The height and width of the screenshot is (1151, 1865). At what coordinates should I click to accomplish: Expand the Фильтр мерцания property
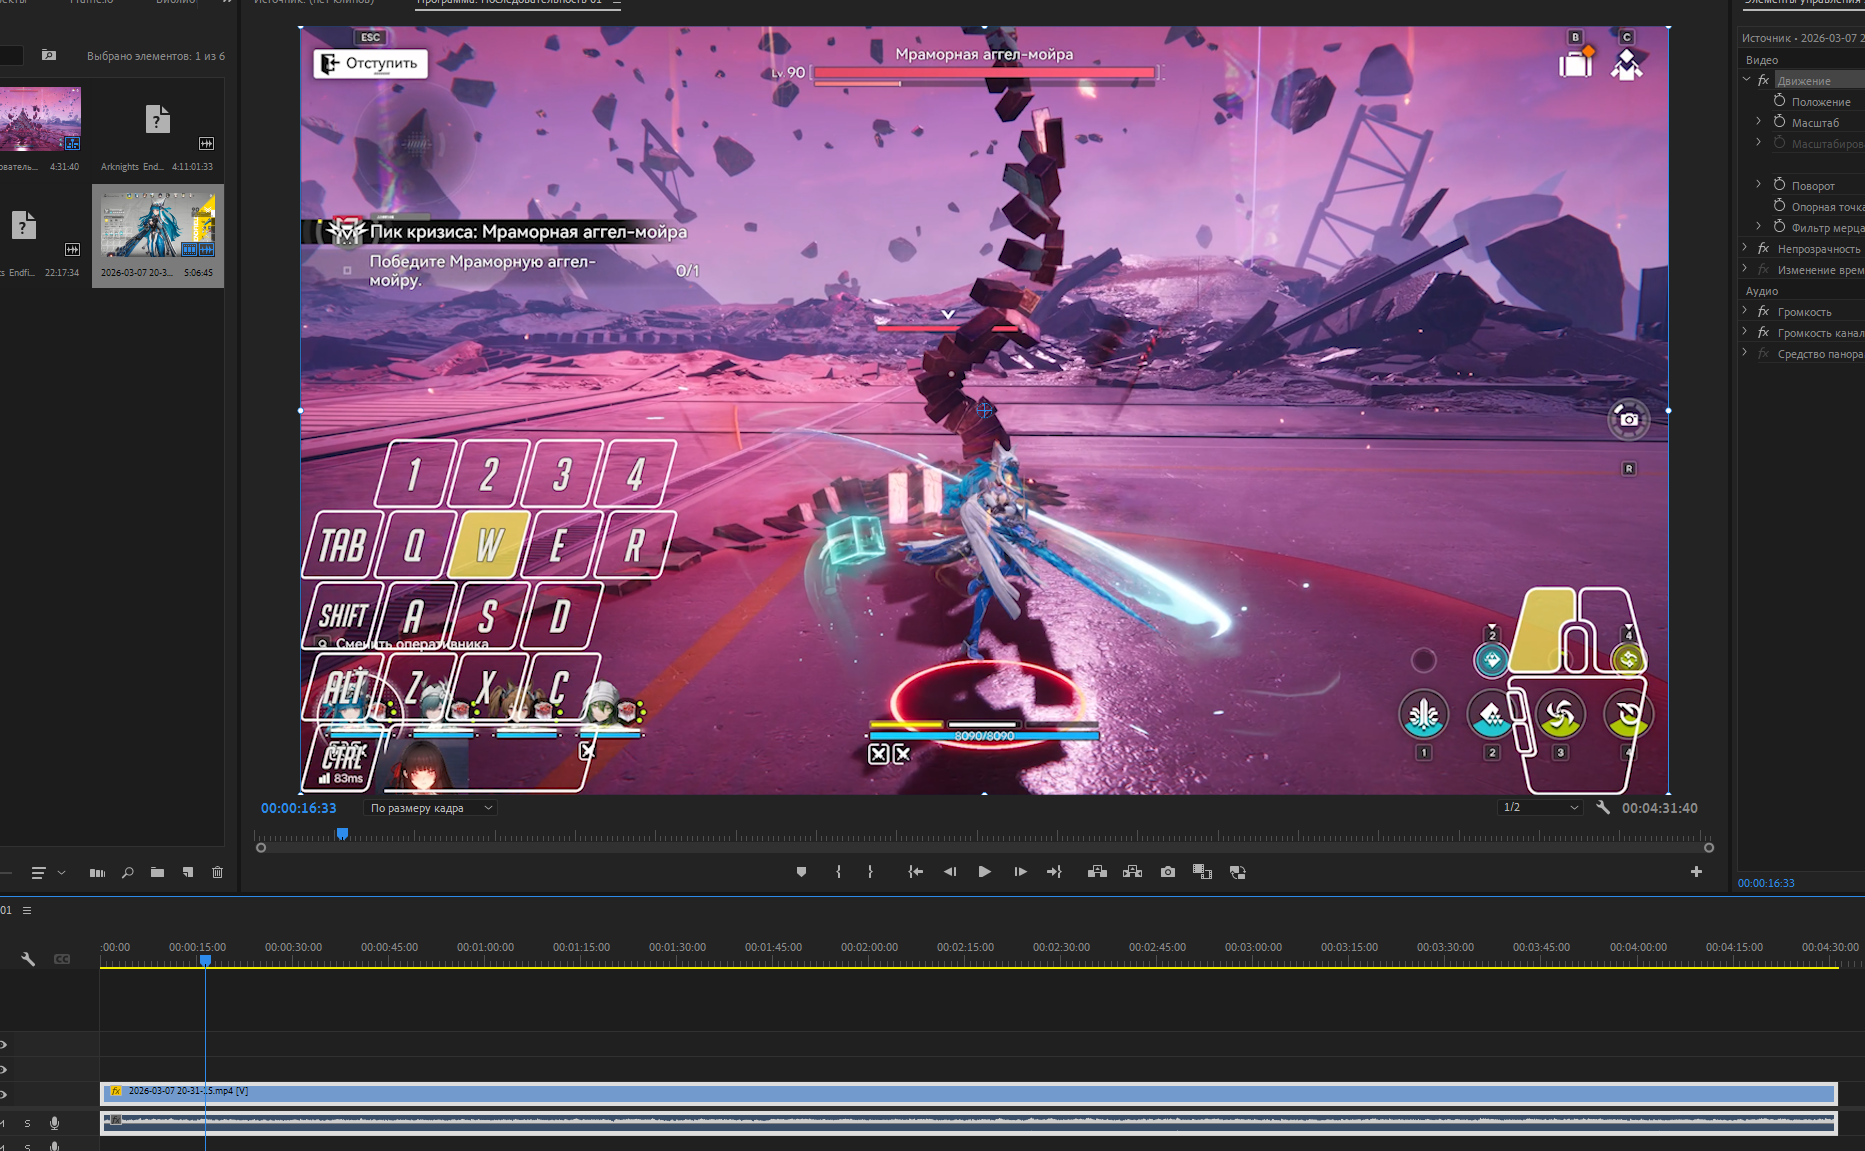1758,227
